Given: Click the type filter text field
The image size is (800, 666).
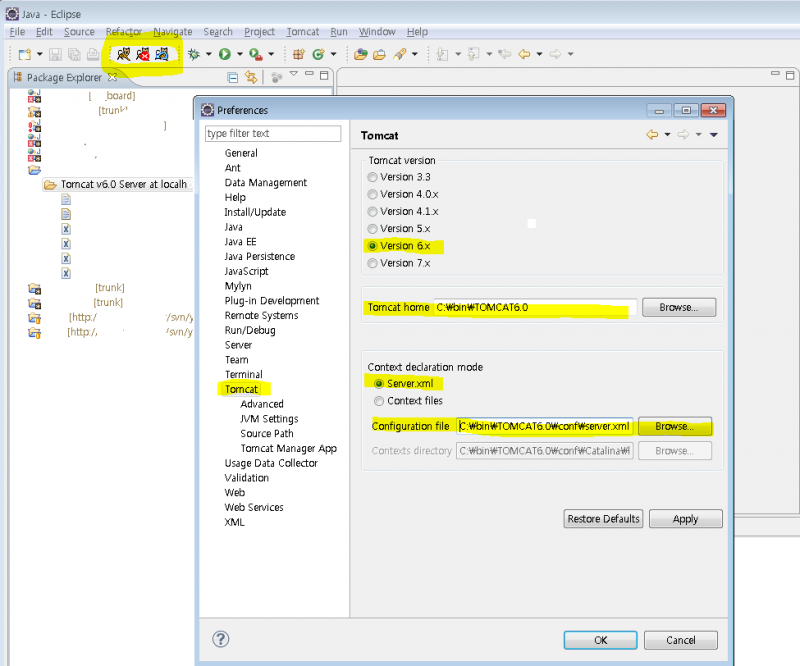Looking at the screenshot, I should pyautogui.click(x=272, y=133).
